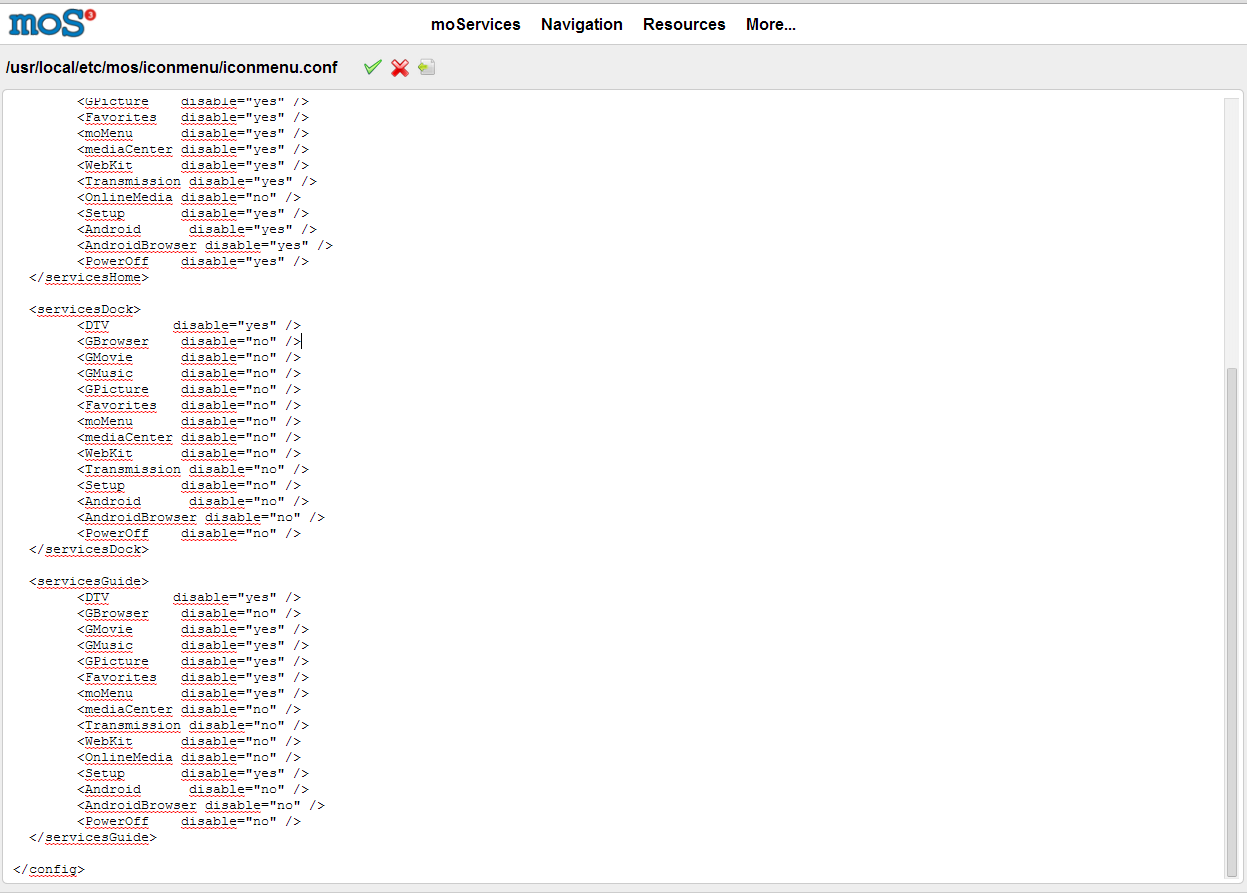Image resolution: width=1247 pixels, height=893 pixels.
Task: Place cursor on the opening servicesGuide tag
Action: point(89,582)
